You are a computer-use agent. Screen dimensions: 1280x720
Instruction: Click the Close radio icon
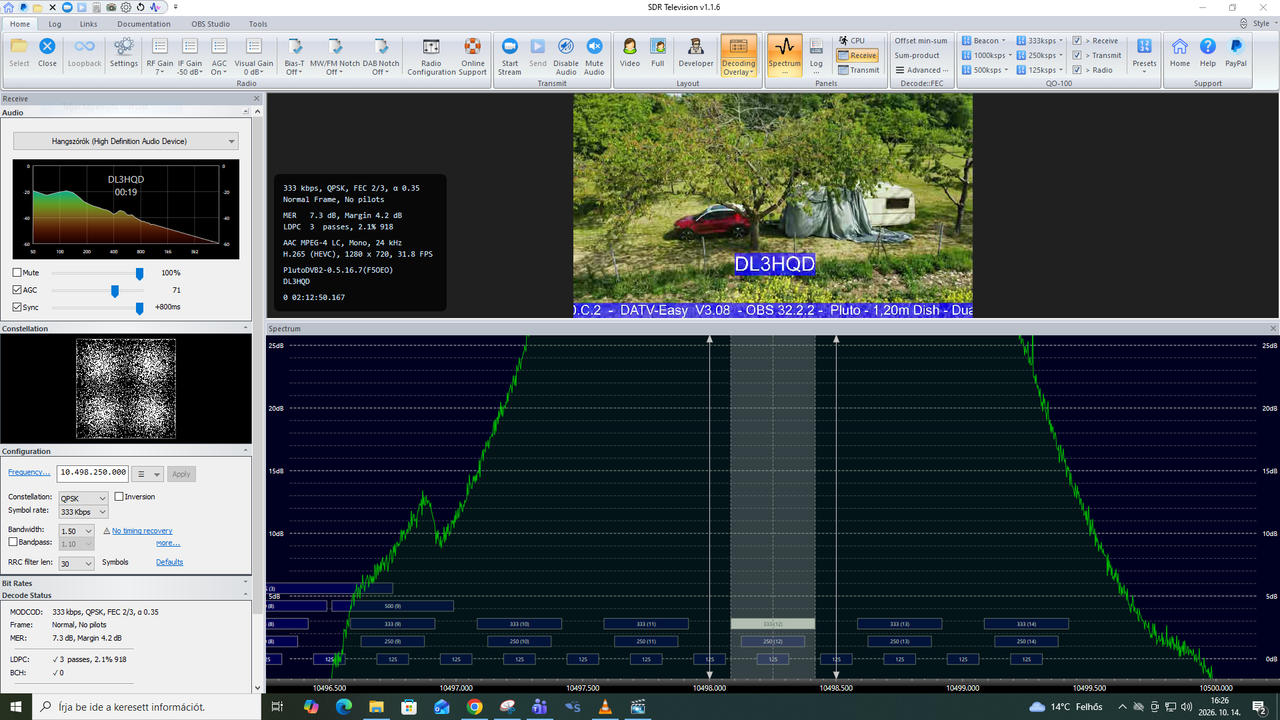(47, 52)
